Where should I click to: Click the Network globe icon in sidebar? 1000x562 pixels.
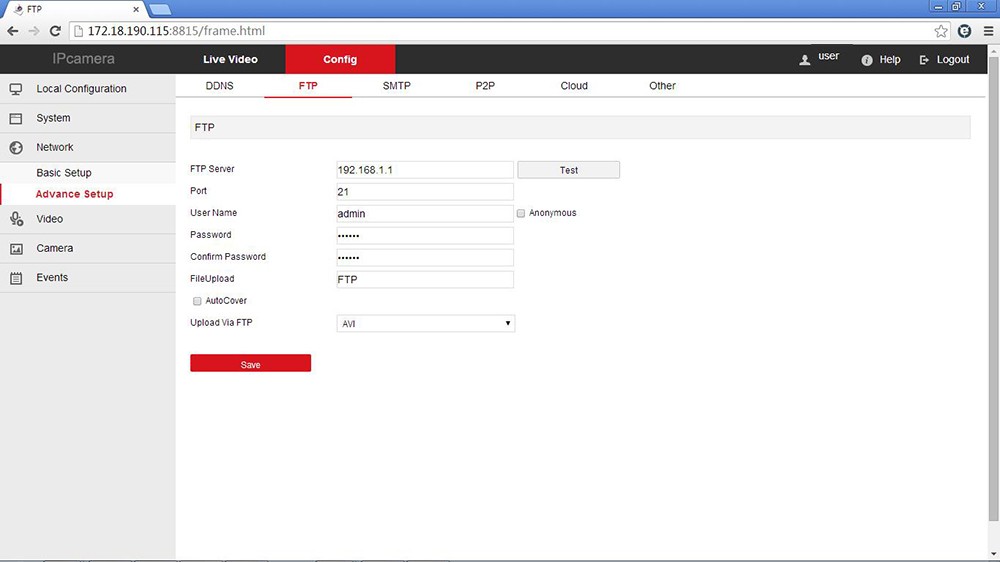click(16, 148)
